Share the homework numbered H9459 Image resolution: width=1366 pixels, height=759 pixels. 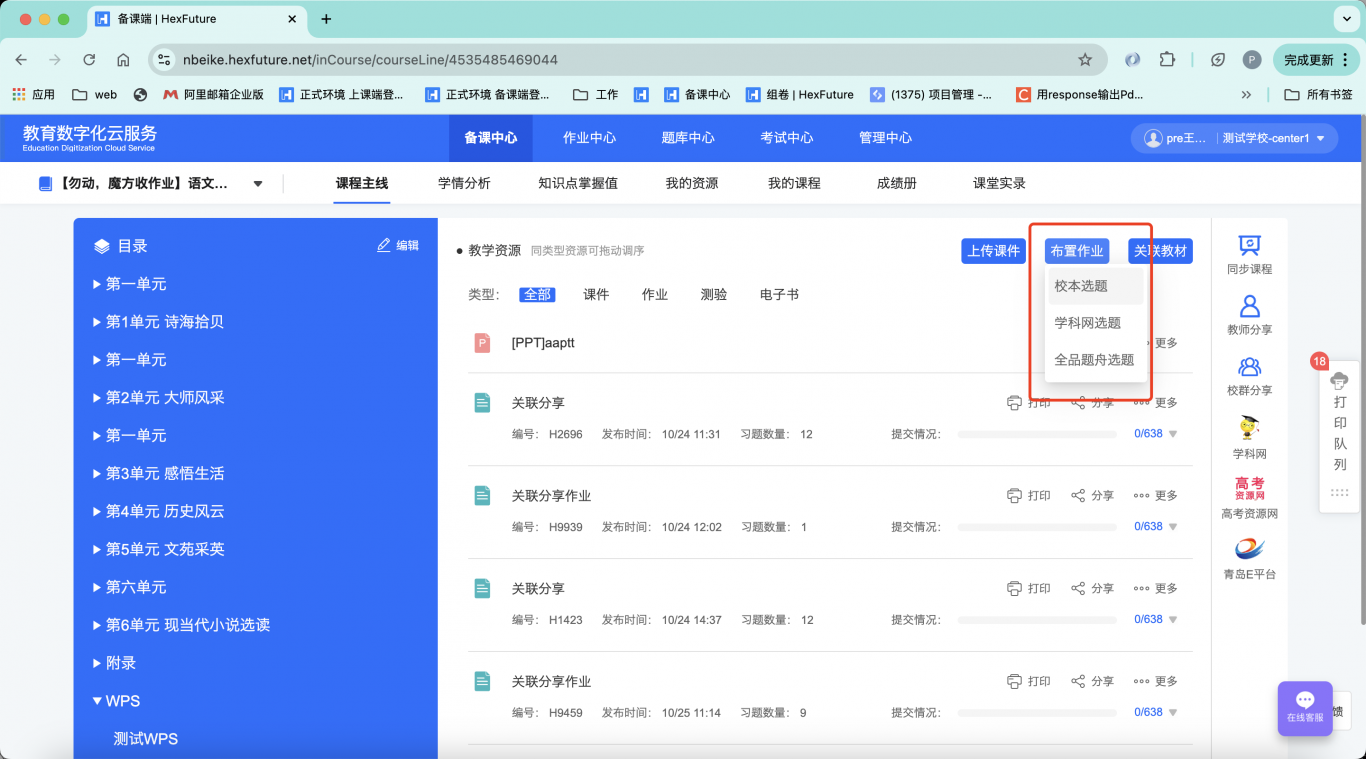point(1092,681)
